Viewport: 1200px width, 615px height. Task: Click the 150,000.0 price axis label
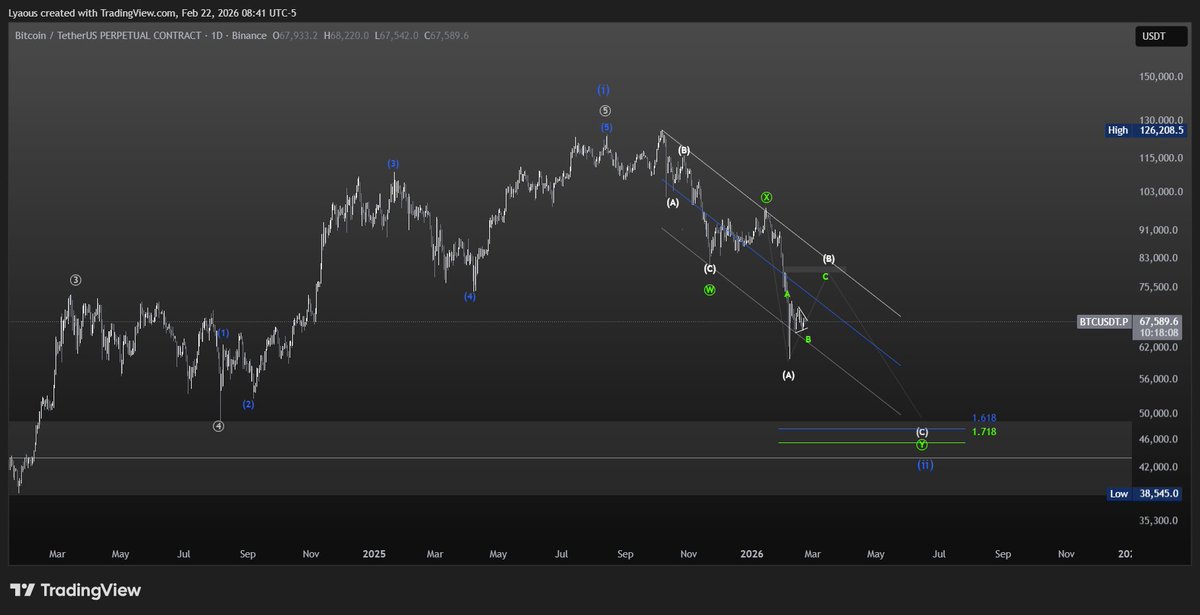(1160, 77)
